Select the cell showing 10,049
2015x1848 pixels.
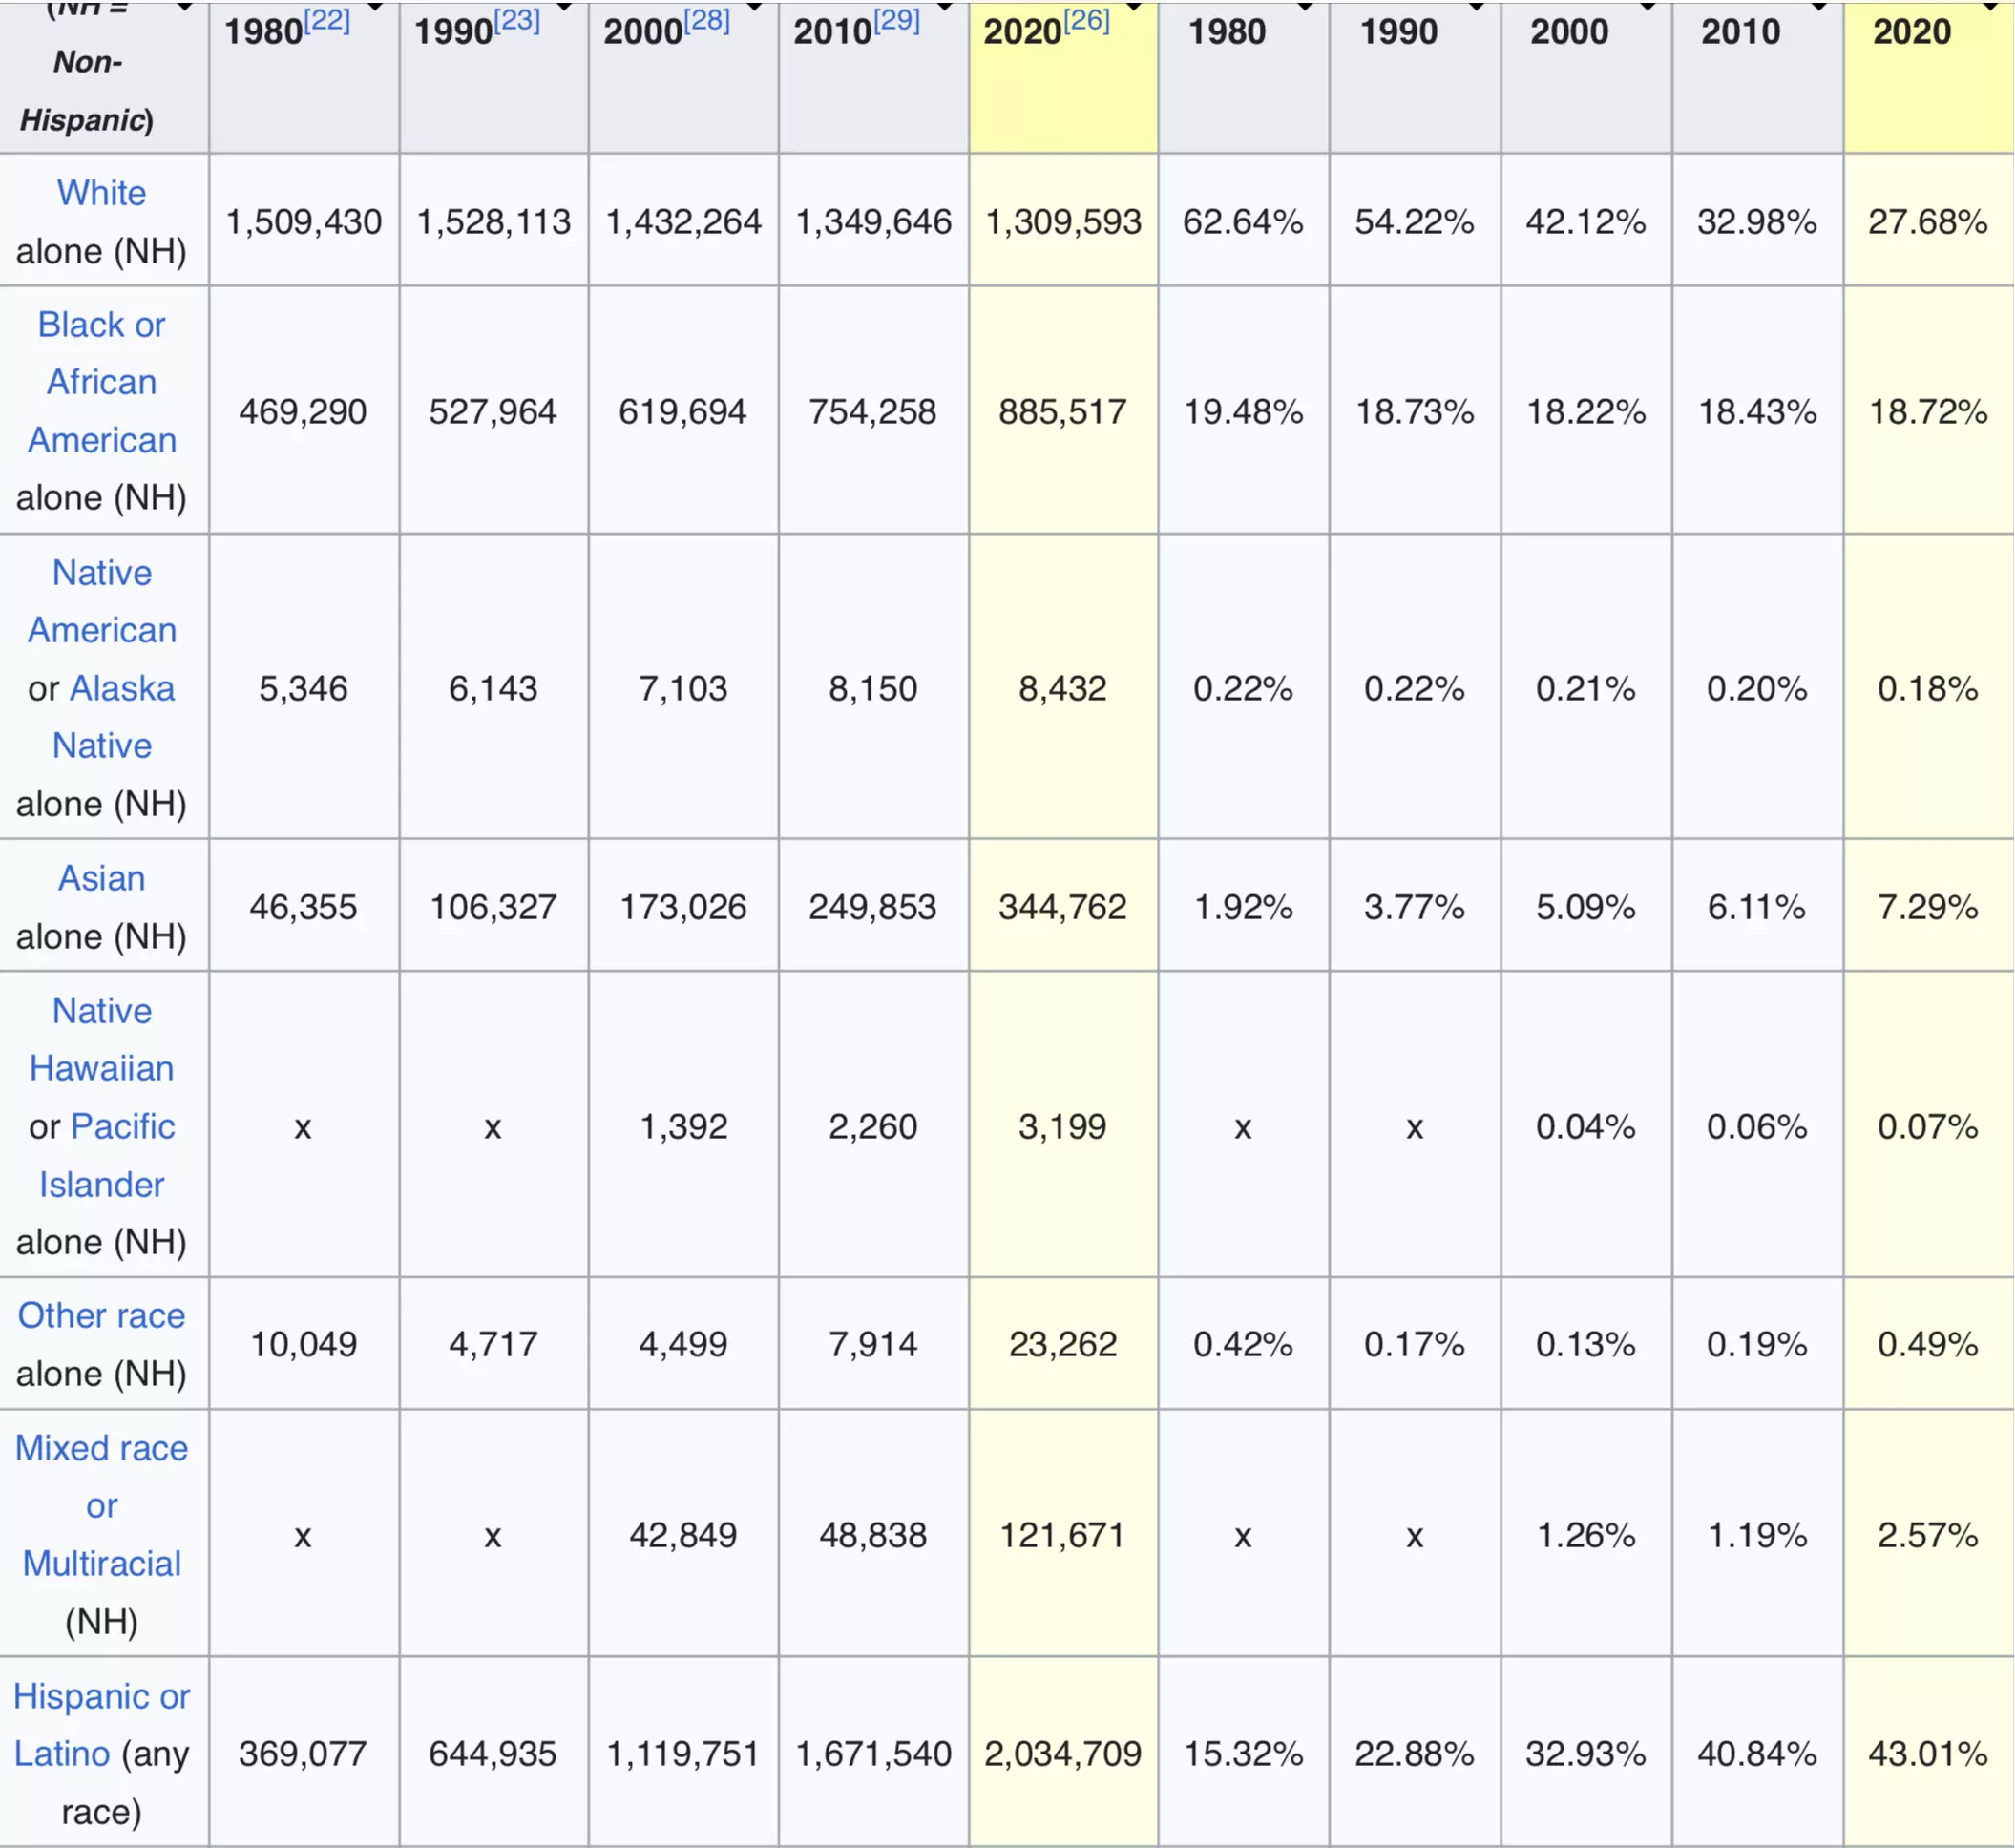pos(304,1343)
